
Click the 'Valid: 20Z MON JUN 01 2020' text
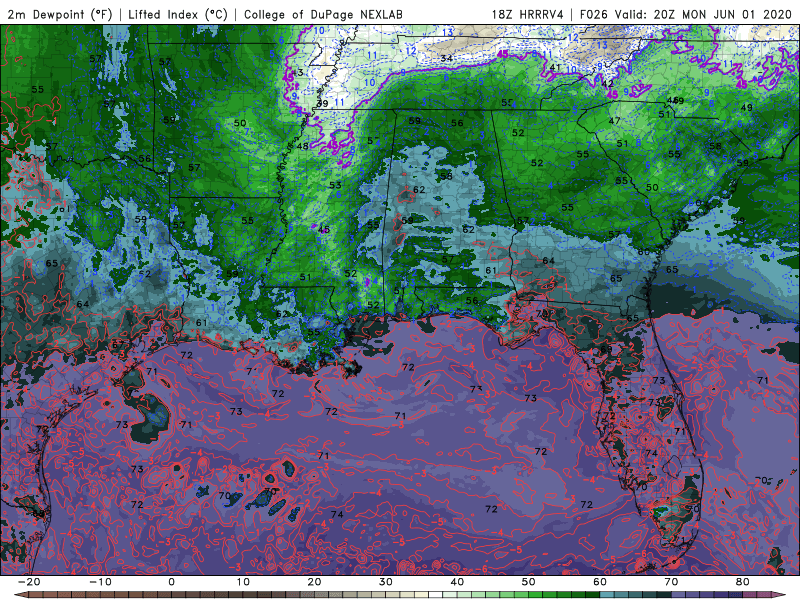pos(703,14)
